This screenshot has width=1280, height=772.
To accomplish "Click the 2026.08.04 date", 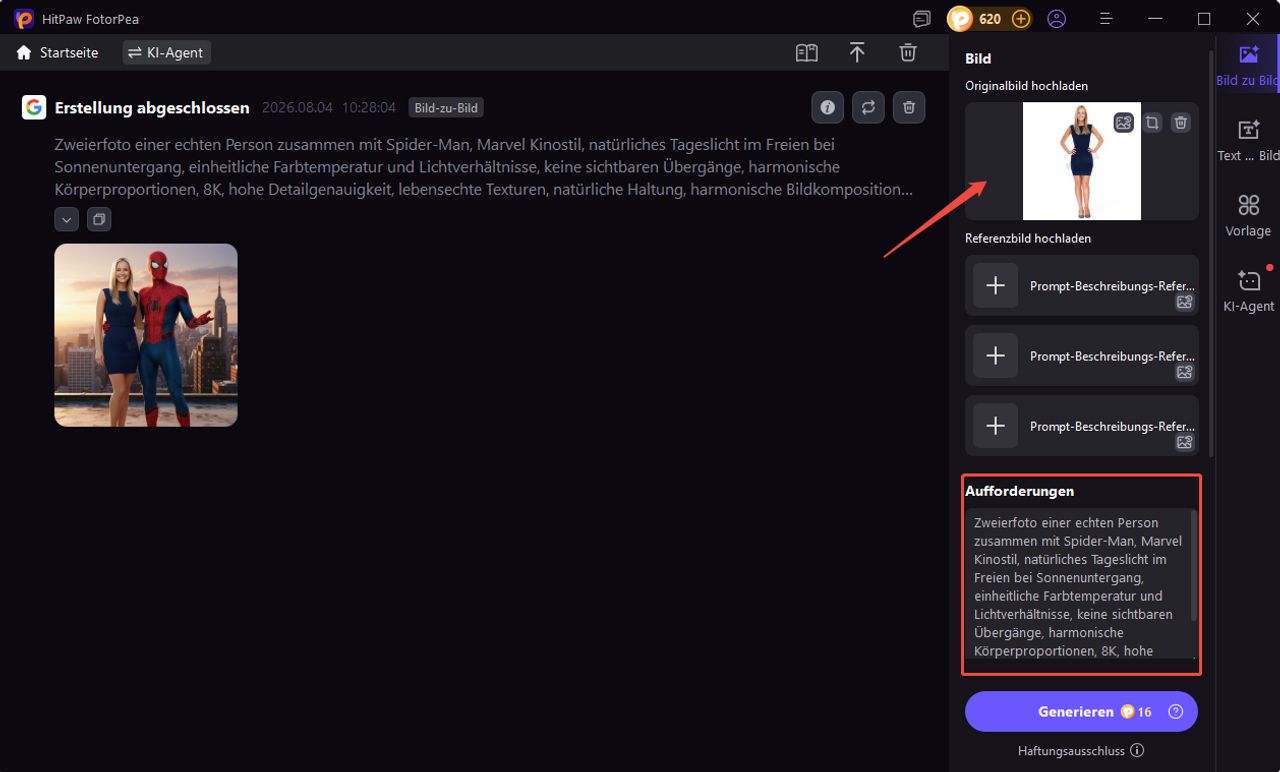I will [x=296, y=107].
